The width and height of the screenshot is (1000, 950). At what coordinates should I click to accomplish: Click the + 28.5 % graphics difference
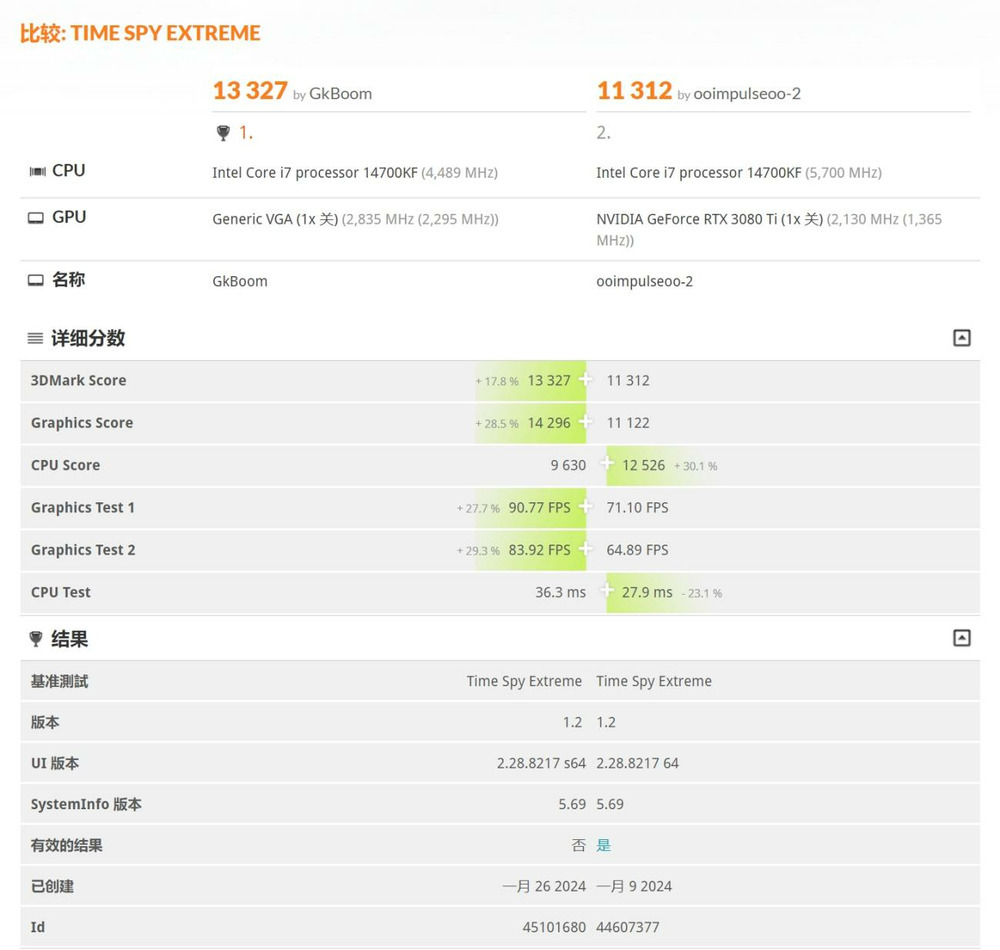(x=497, y=423)
